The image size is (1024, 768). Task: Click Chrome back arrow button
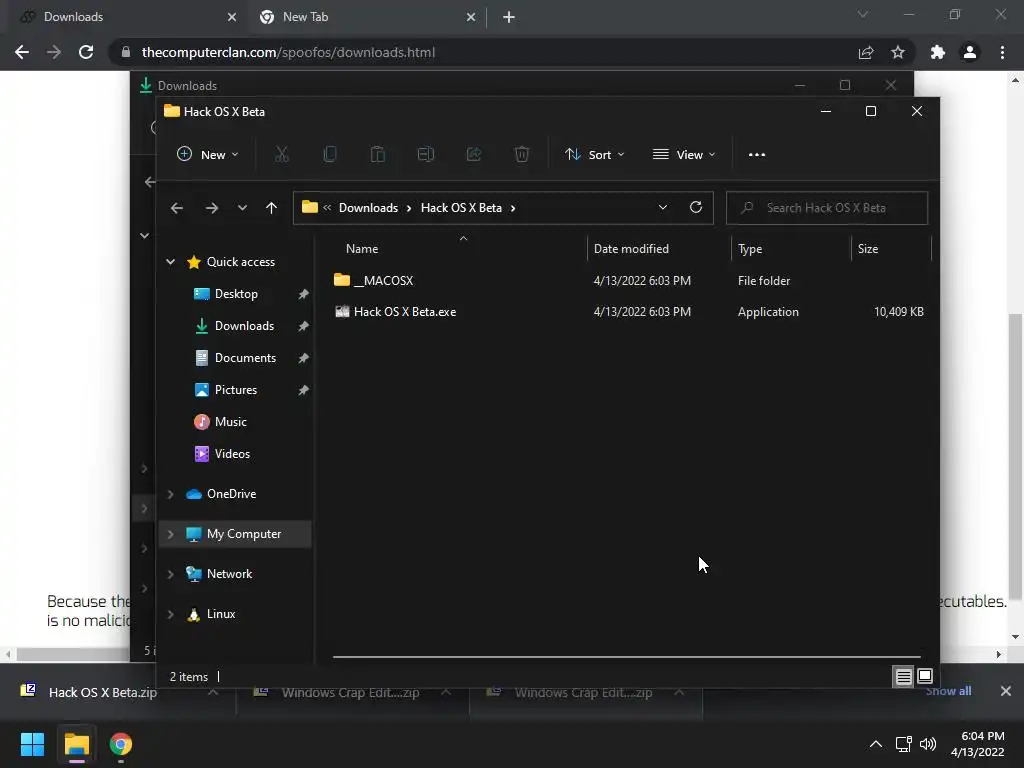(22, 52)
